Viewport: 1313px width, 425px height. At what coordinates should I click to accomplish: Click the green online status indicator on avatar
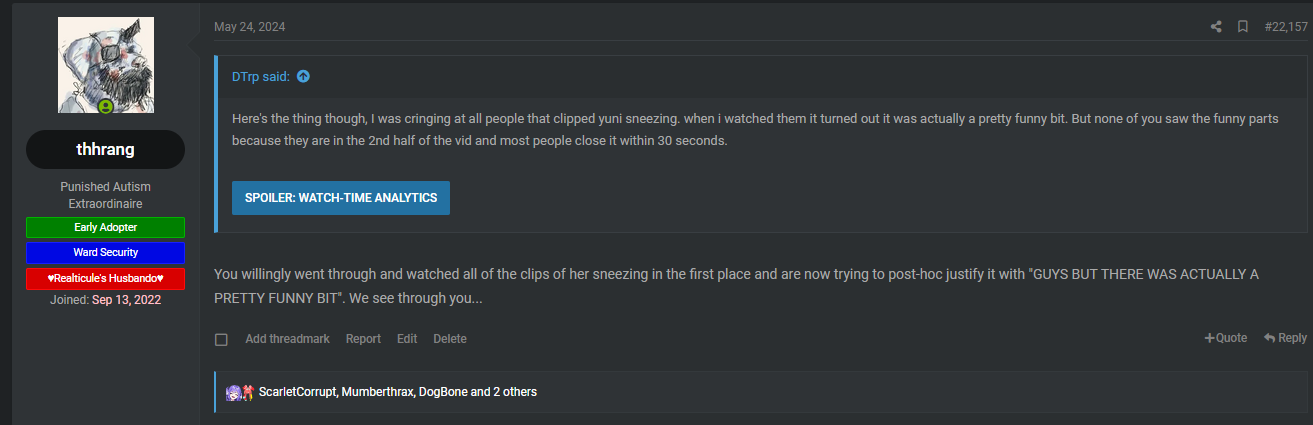click(106, 105)
